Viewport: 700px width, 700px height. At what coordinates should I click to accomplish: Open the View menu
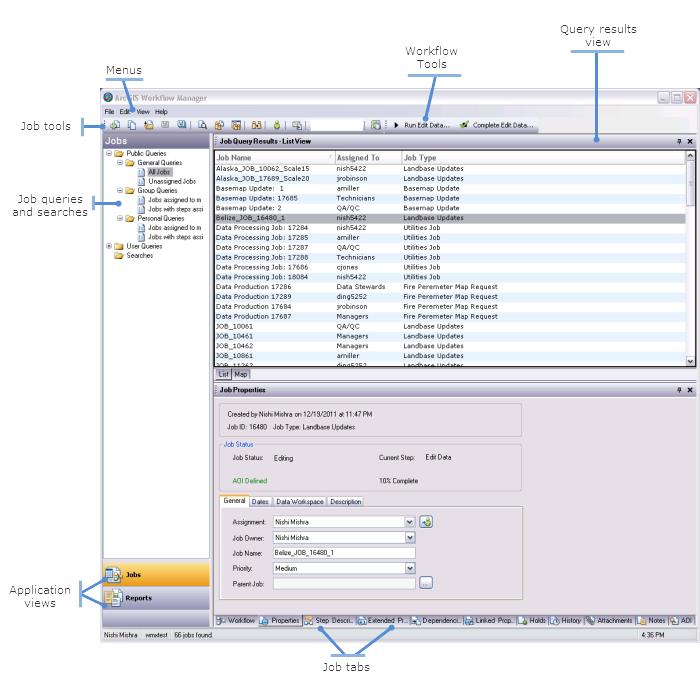[143, 112]
